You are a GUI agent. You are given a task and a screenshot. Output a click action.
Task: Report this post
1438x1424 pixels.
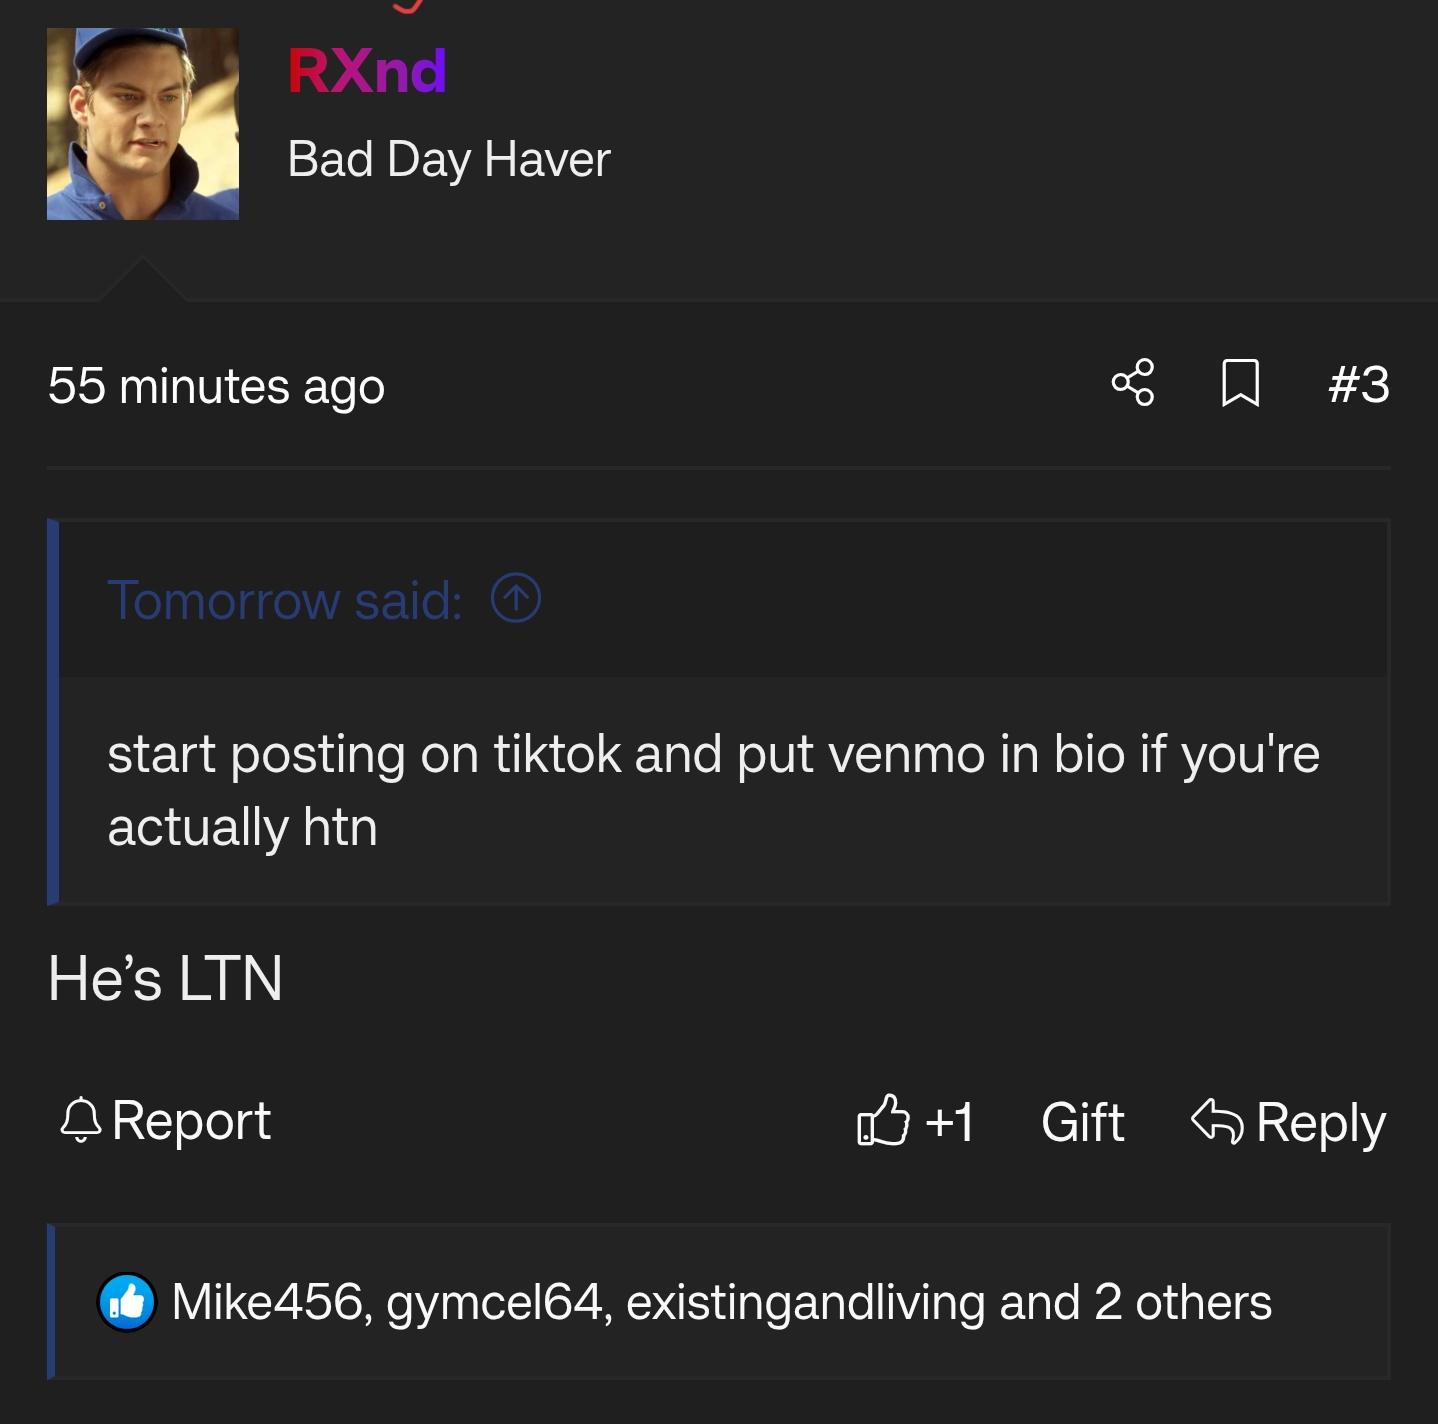click(191, 1121)
